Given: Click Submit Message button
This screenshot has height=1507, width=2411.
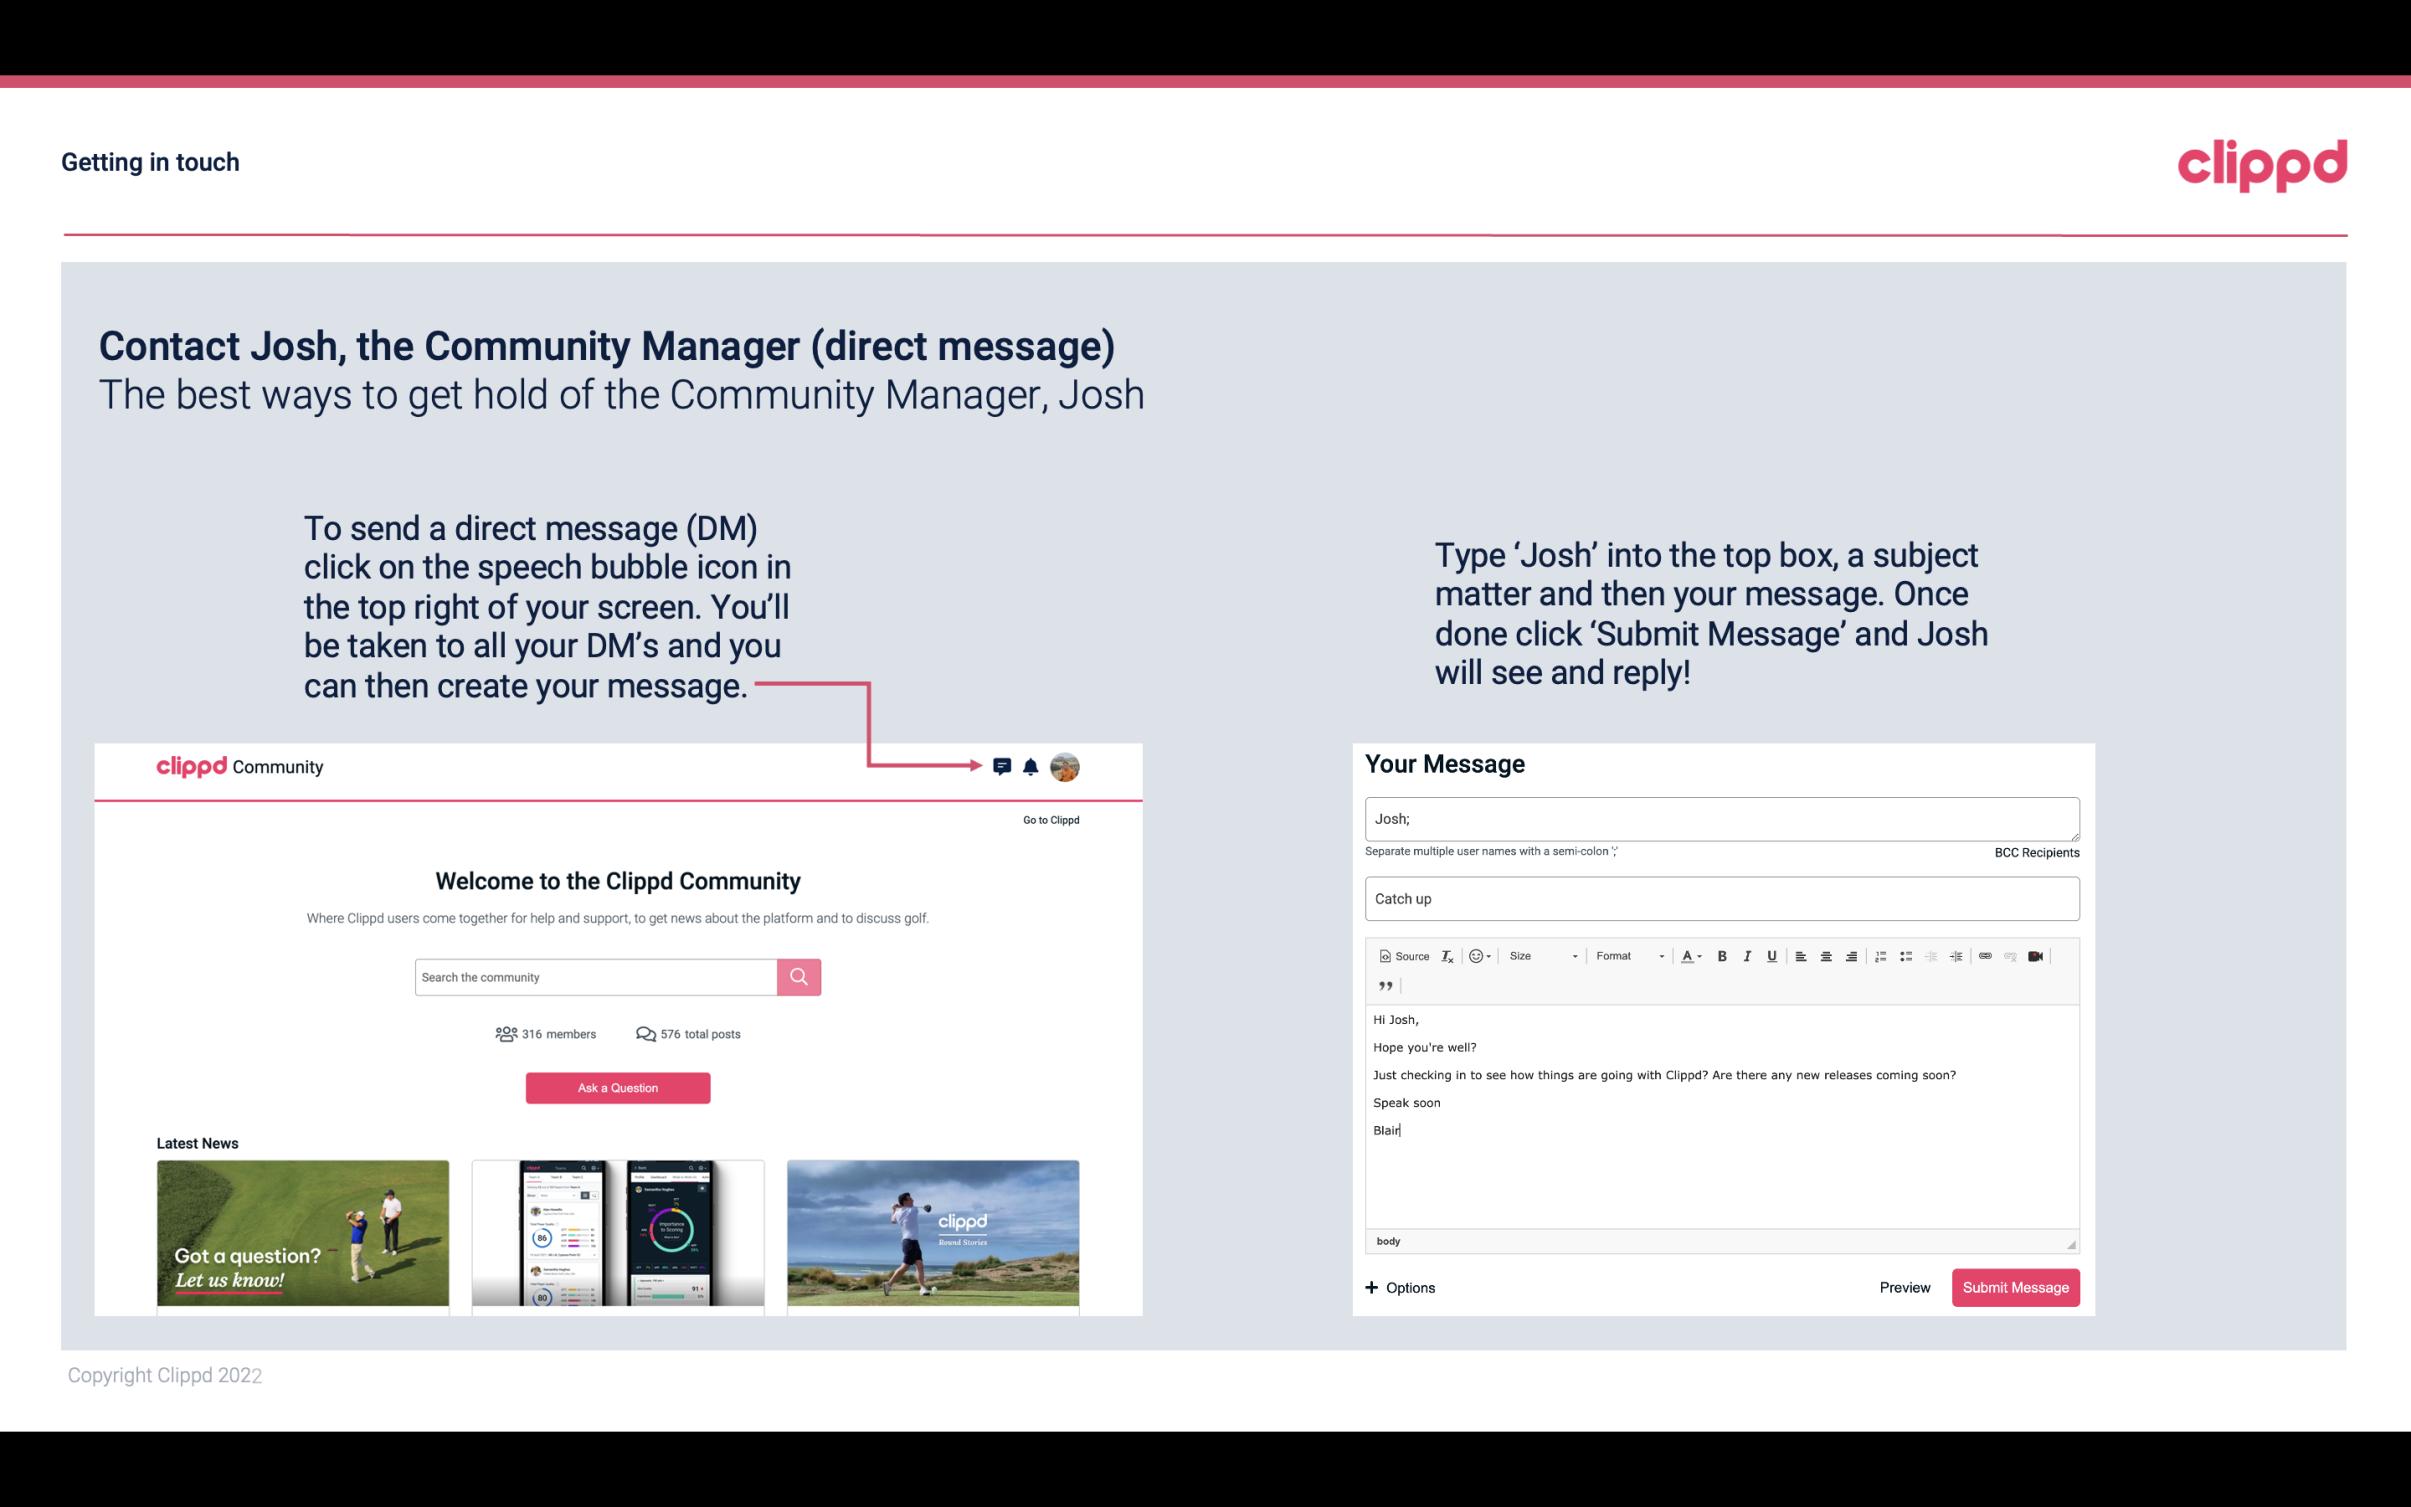Looking at the screenshot, I should [2015, 1288].
